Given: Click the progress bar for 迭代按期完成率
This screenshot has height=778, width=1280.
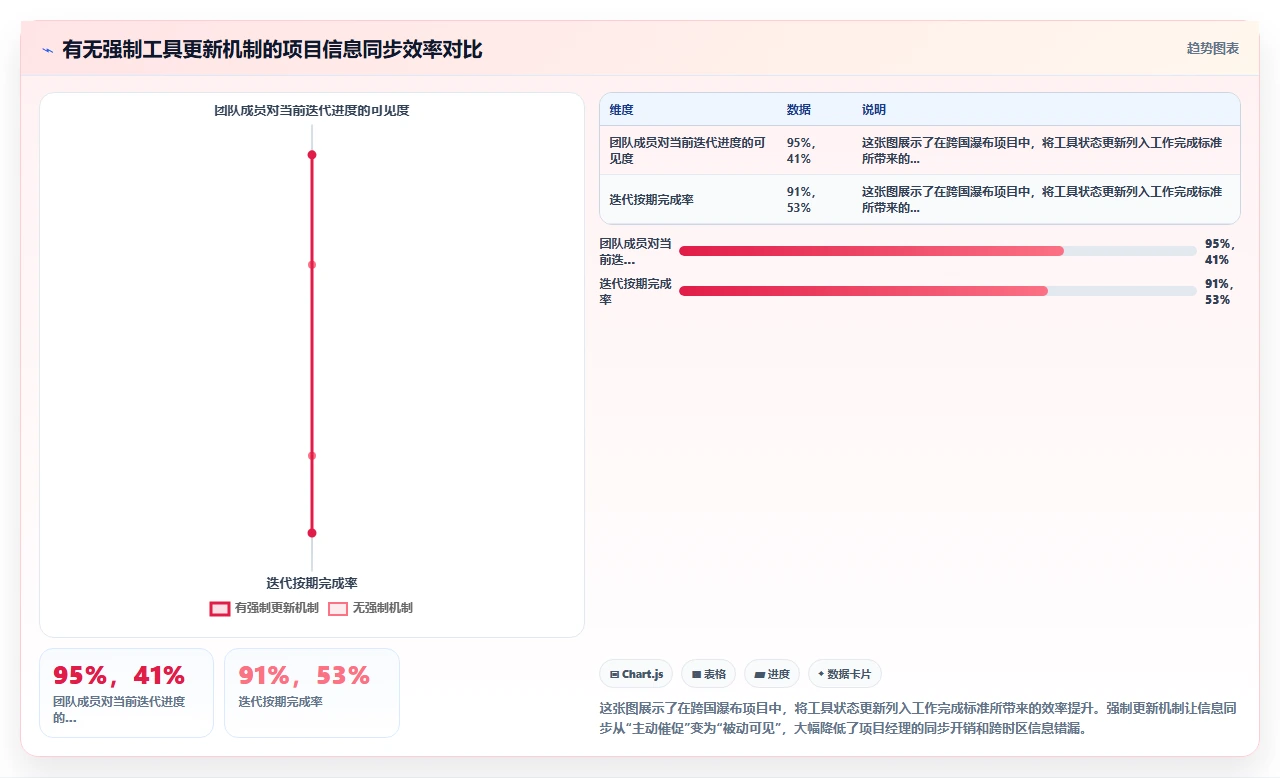Looking at the screenshot, I should pos(938,291).
